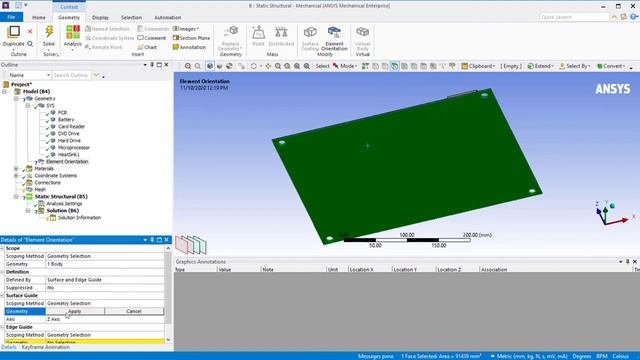Switch to the Display ribbon tab
This screenshot has width=640, height=360.
pyautogui.click(x=100, y=18)
